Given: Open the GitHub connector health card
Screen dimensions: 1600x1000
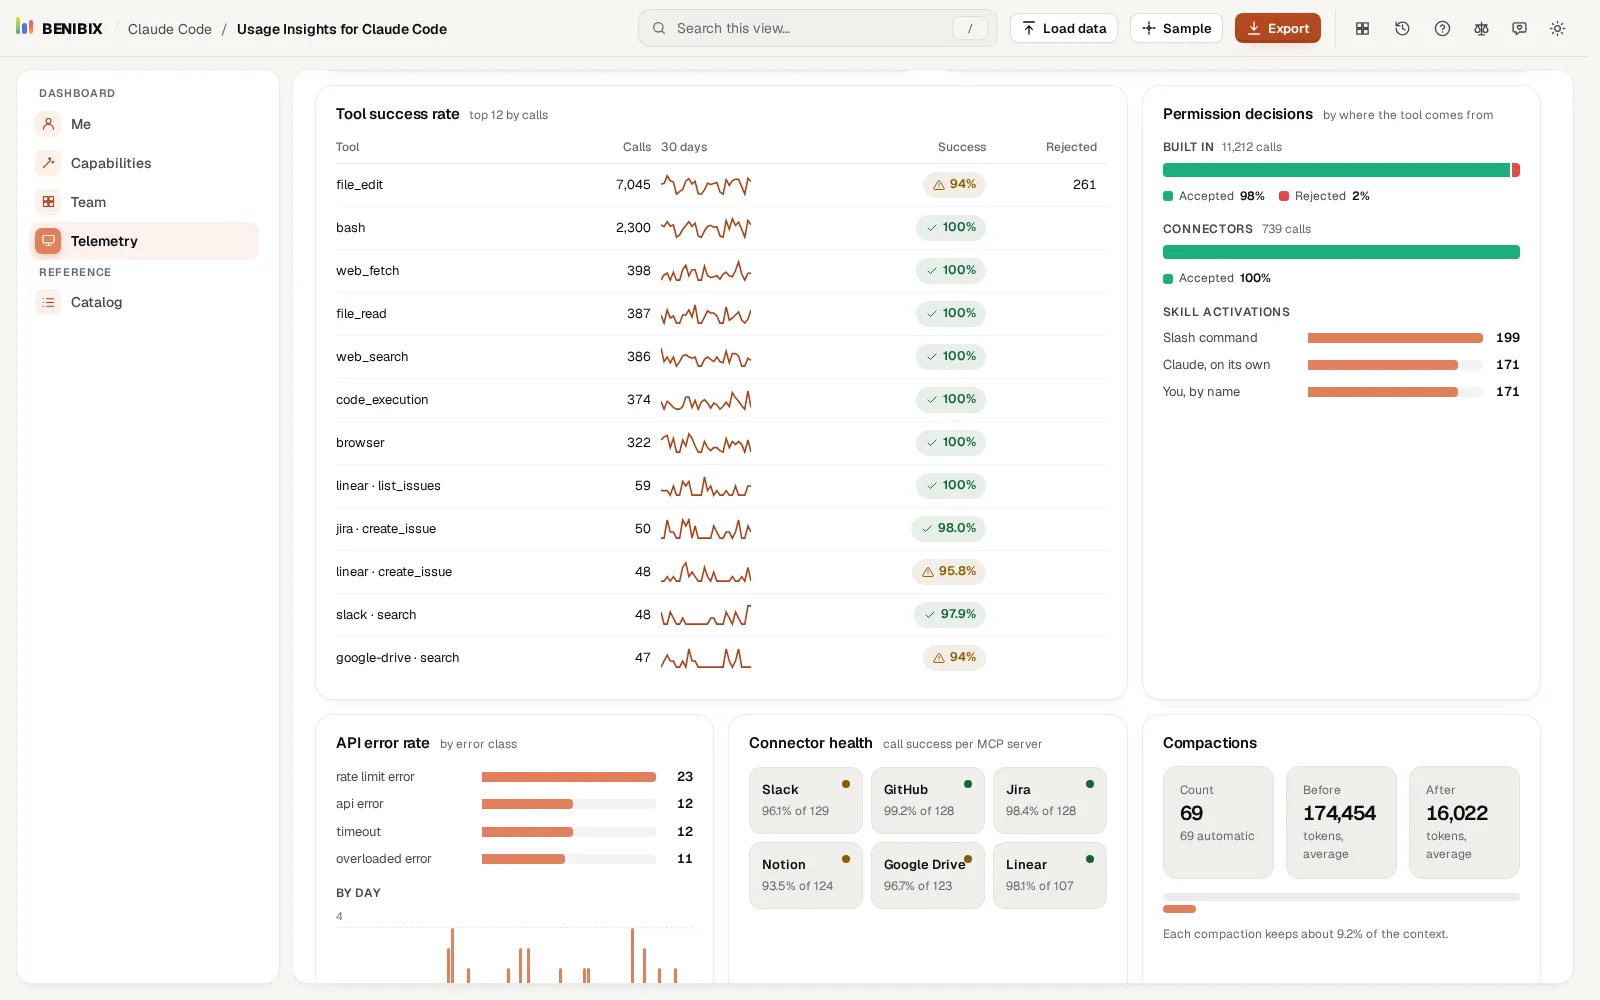Looking at the screenshot, I should click(x=928, y=800).
